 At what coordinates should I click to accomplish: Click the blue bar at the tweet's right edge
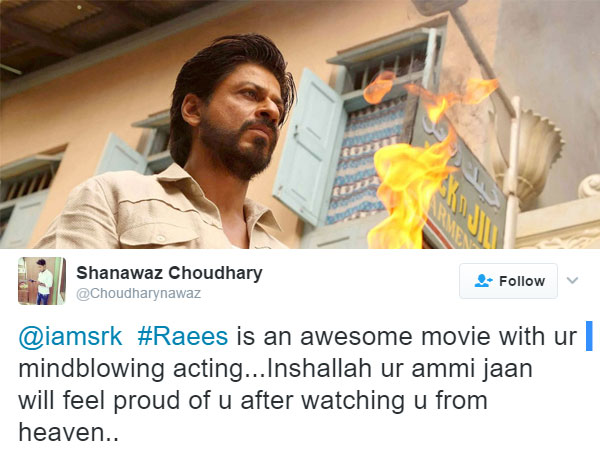click(x=589, y=336)
